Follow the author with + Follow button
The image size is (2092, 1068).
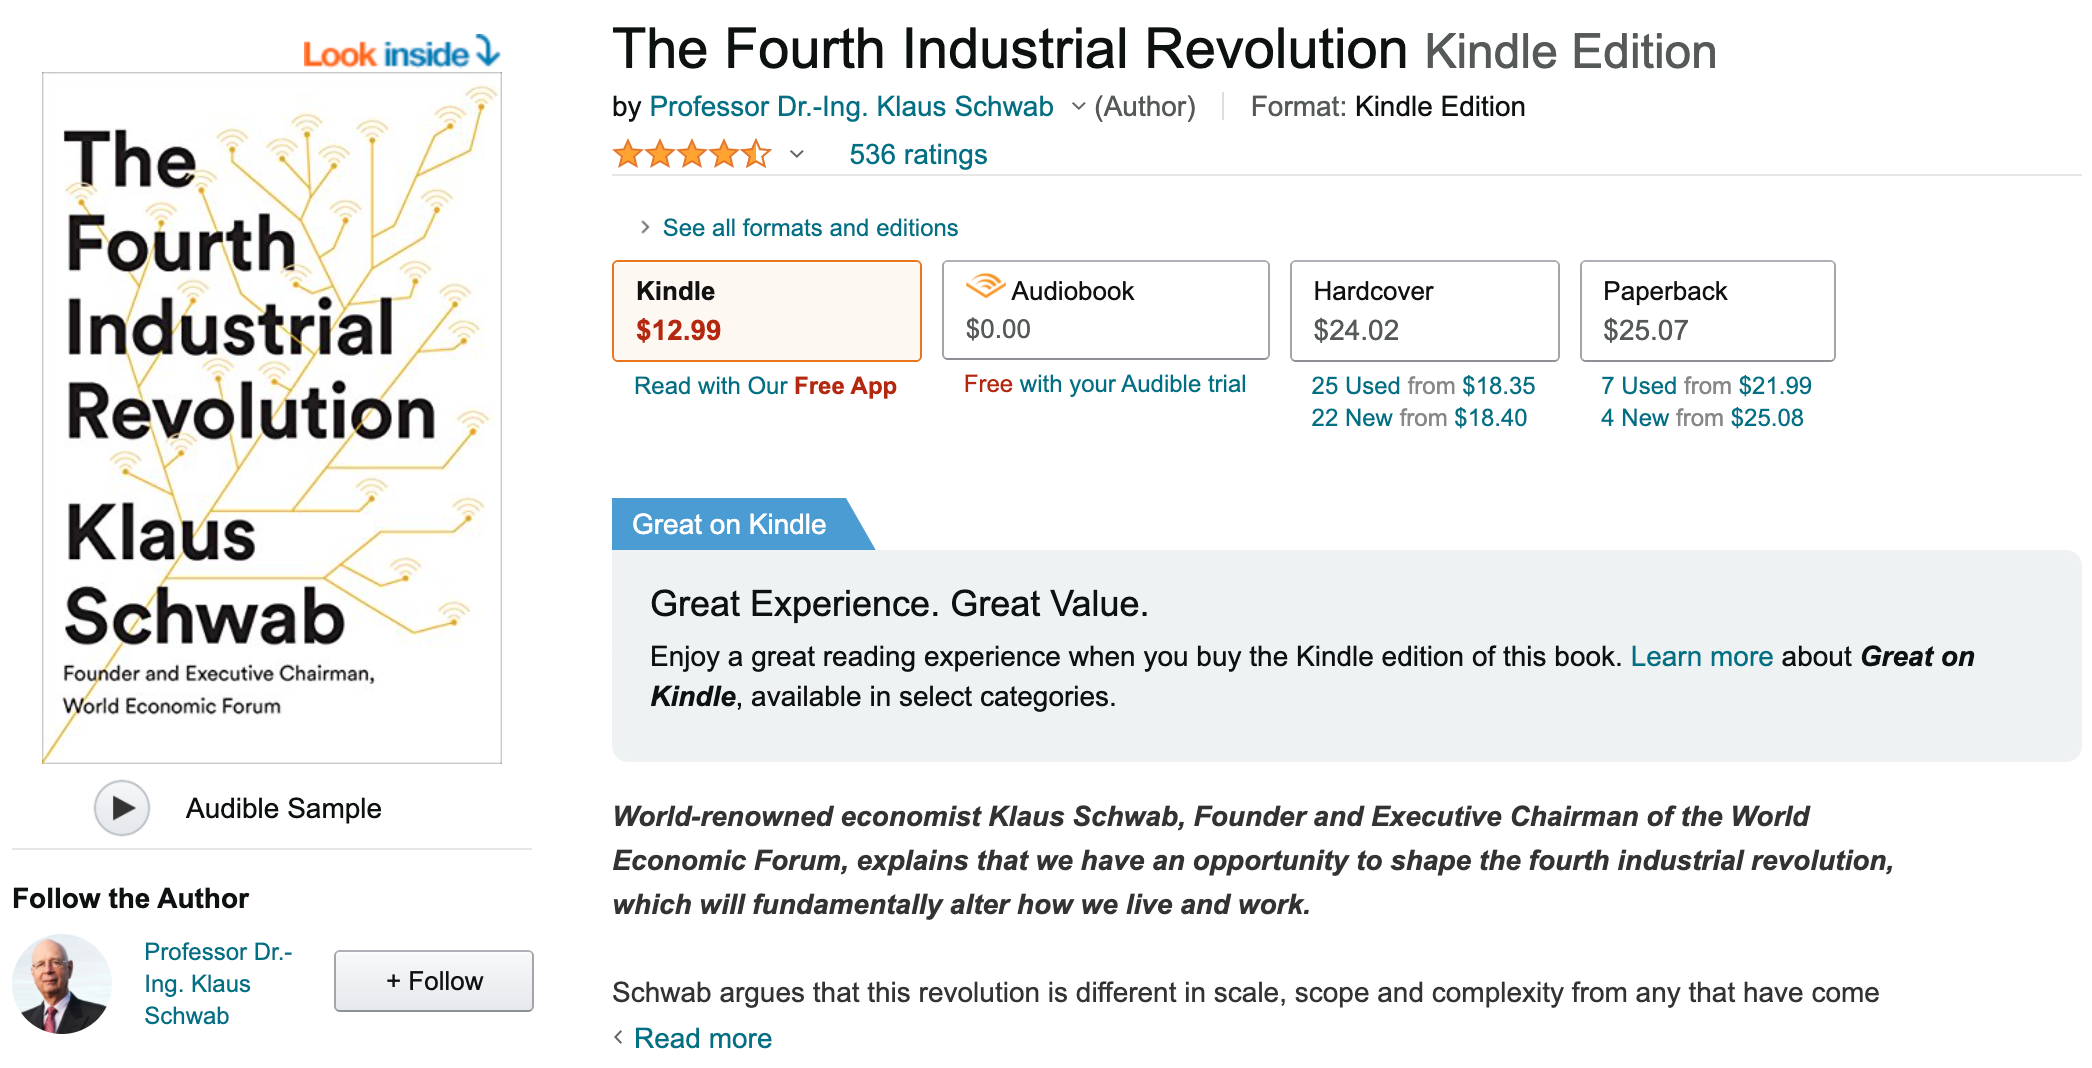pyautogui.click(x=434, y=981)
